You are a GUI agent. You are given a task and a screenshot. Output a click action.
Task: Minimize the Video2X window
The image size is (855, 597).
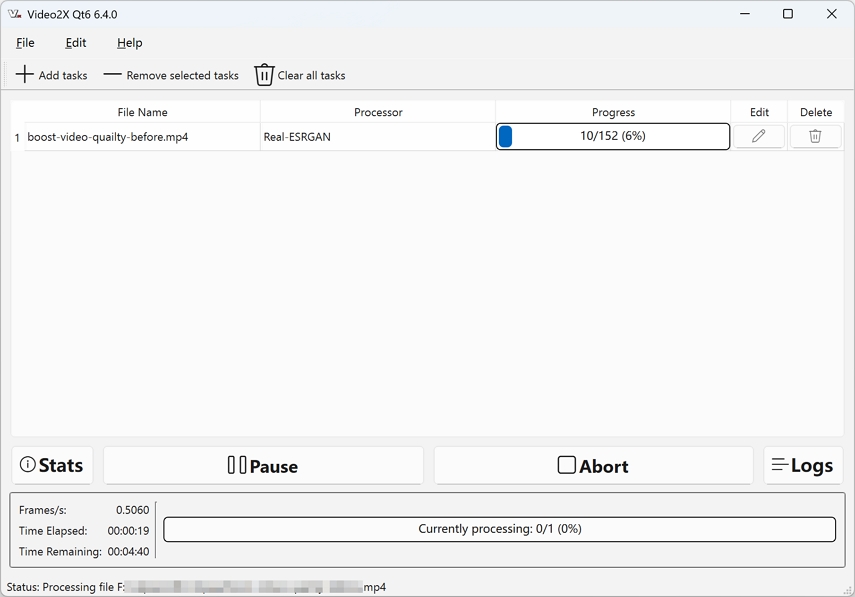pos(745,14)
